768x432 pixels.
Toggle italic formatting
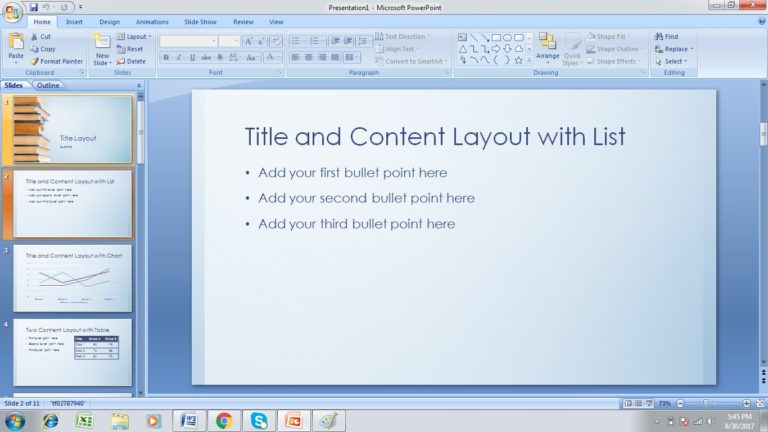(179, 57)
